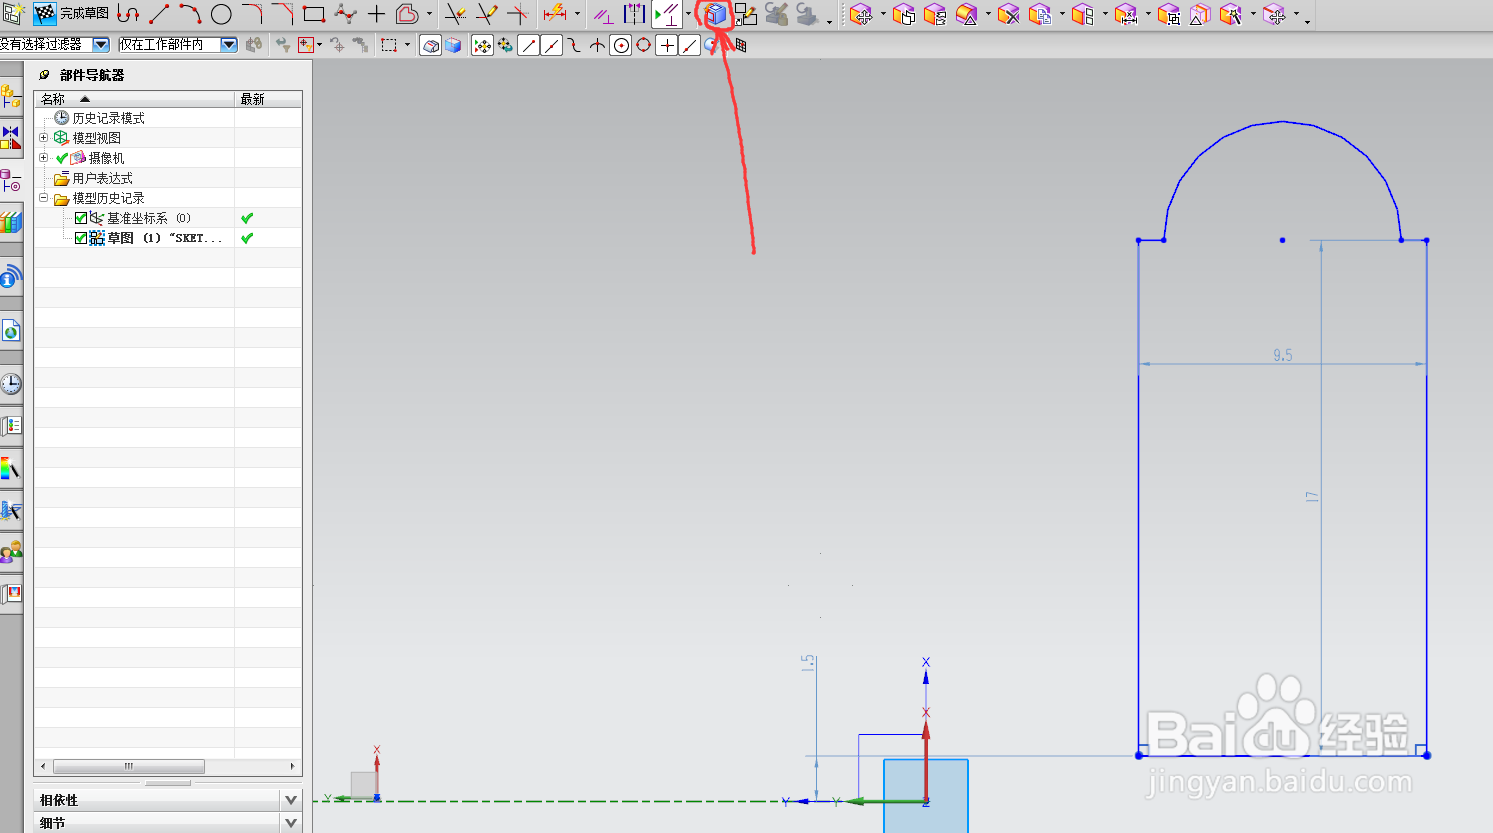The width and height of the screenshot is (1493, 833).
Task: Toggle the snap Mid Point option
Action: click(x=551, y=45)
